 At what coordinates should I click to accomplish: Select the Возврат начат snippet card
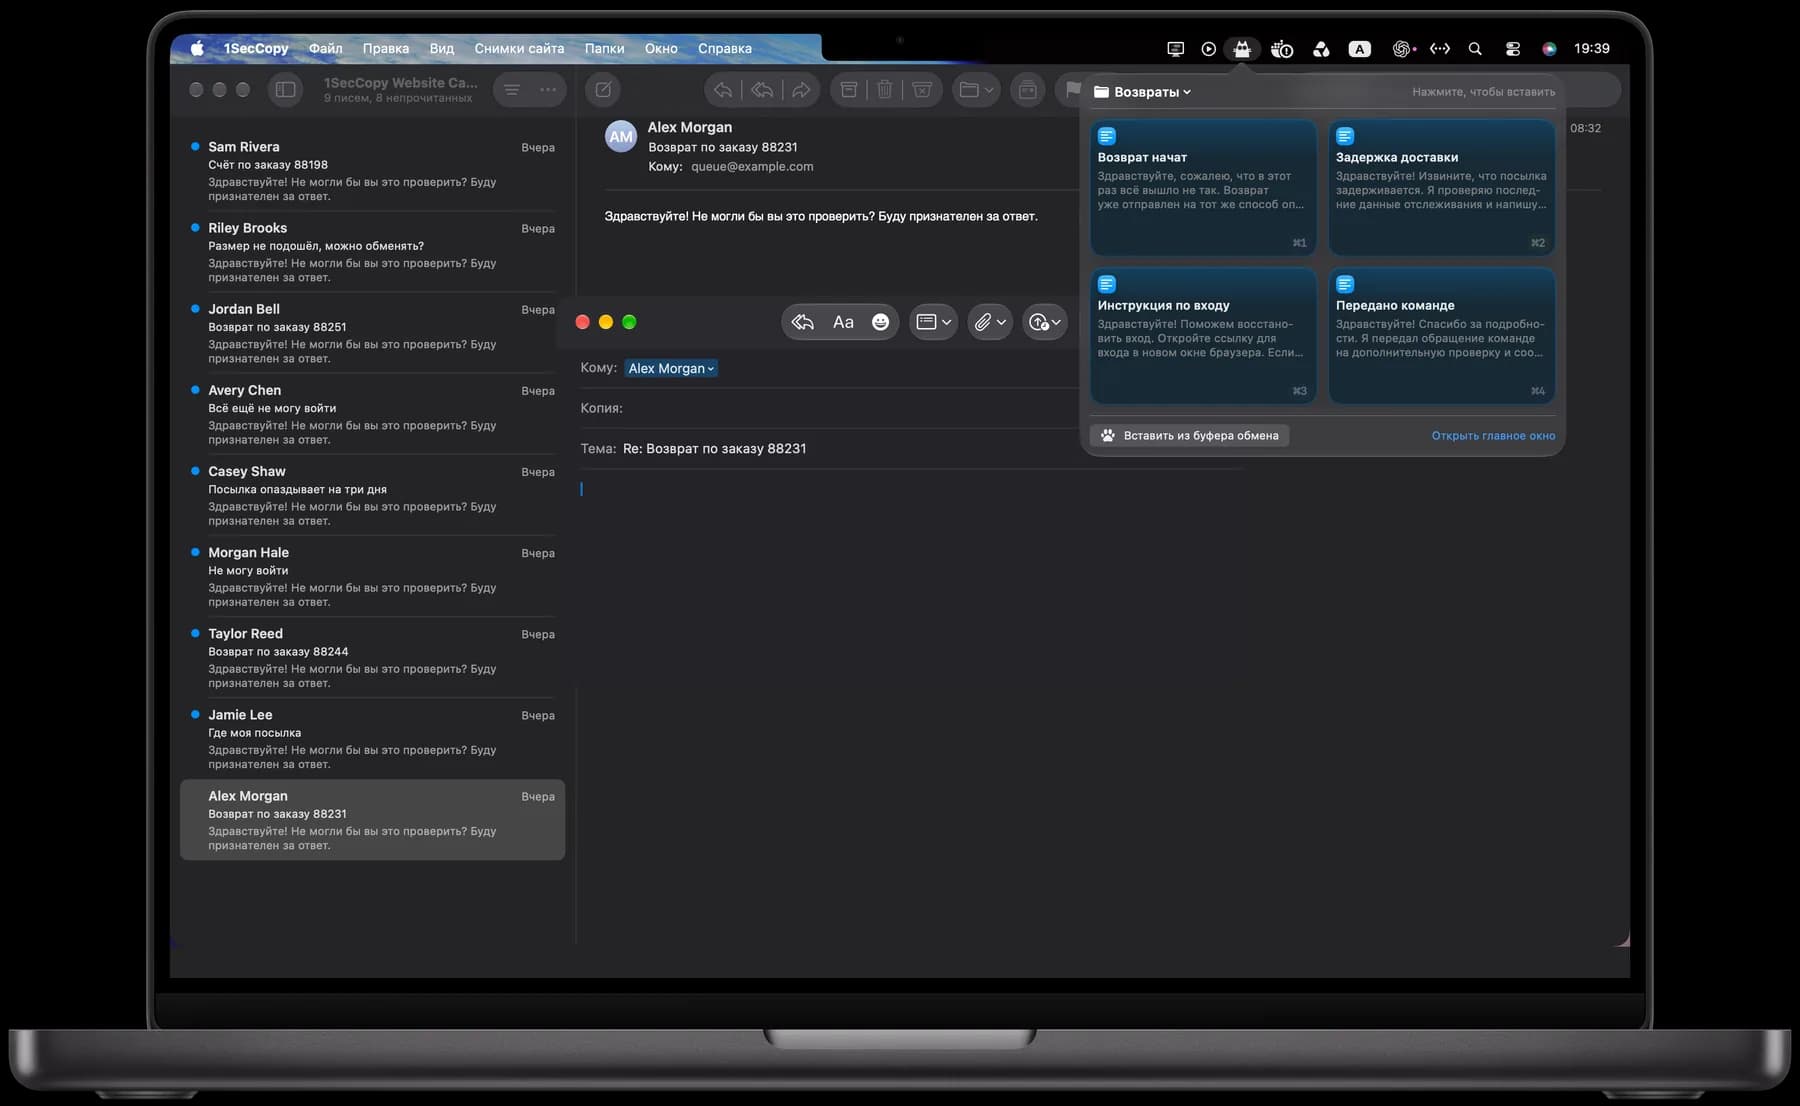pyautogui.click(x=1203, y=187)
